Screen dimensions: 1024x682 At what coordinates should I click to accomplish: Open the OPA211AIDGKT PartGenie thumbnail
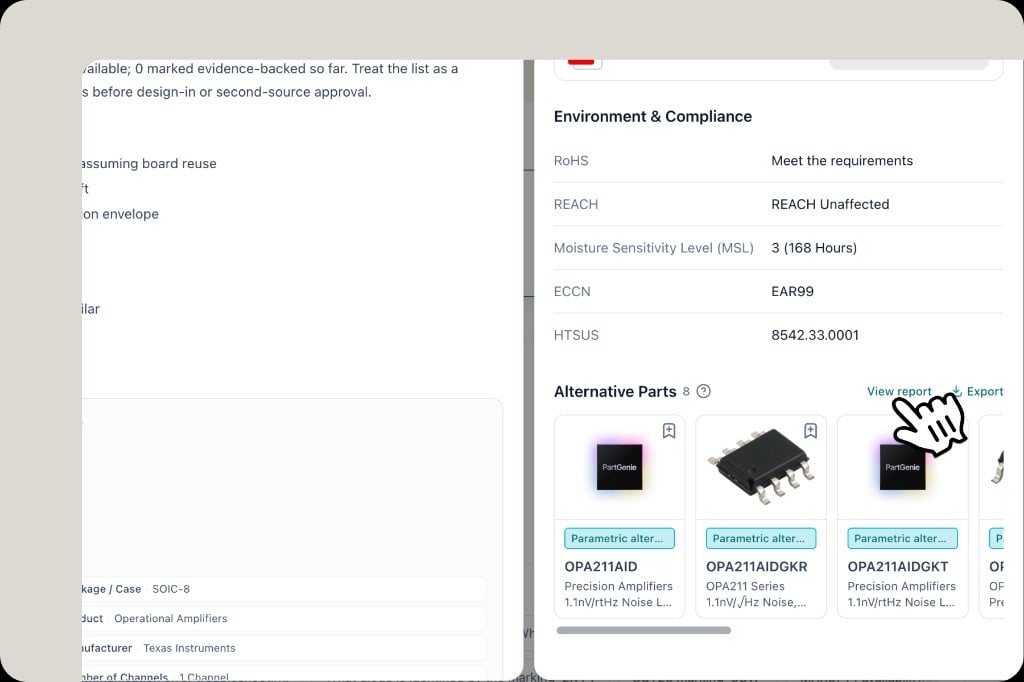click(903, 467)
